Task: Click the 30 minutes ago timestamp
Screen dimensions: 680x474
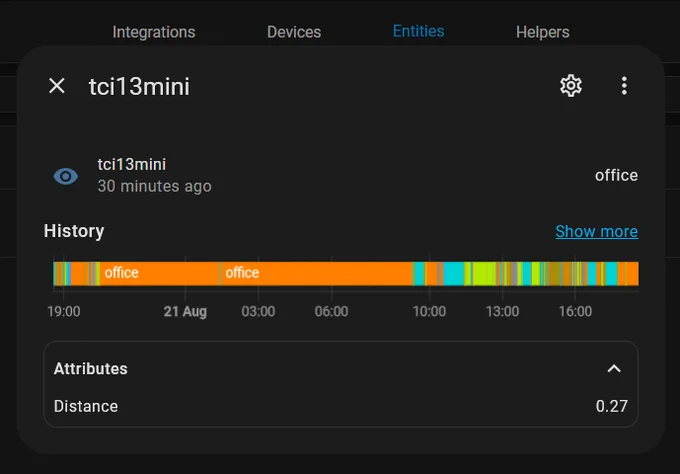Action: (x=154, y=186)
